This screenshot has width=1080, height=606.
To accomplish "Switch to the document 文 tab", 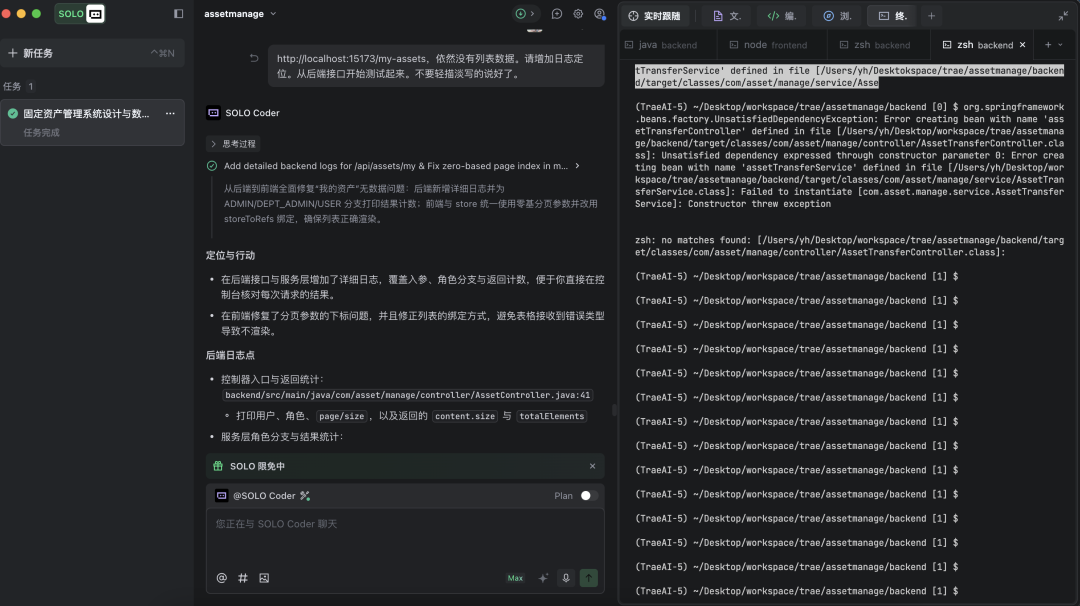I will coord(727,16).
